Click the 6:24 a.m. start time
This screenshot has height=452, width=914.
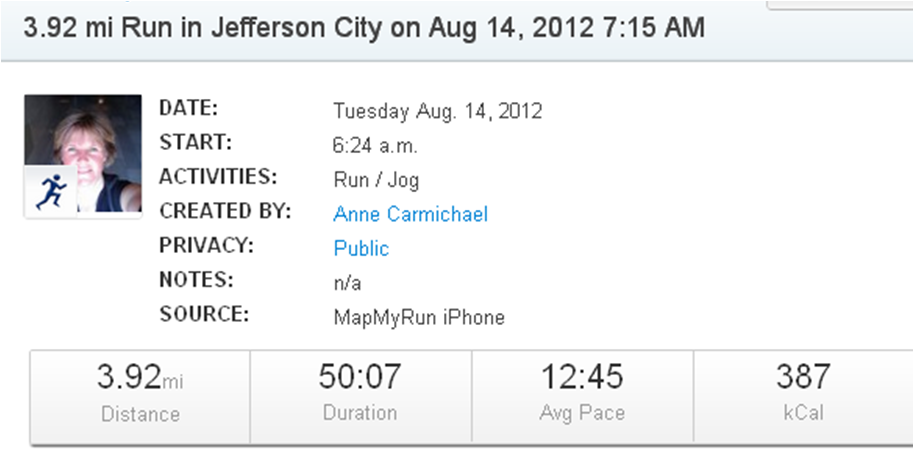[375, 145]
